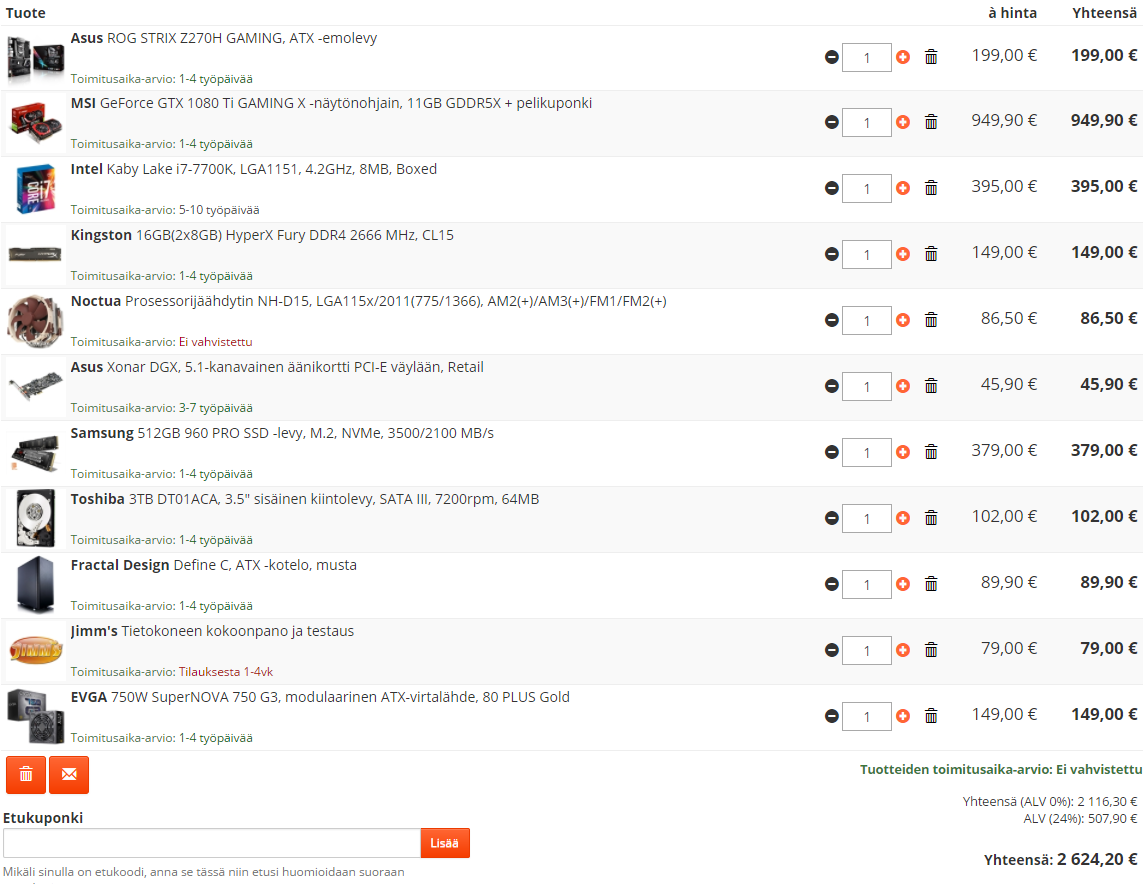Screen dimensions: 1146x884
Task: Decrease quantity of Kingston HyperX Fury memory
Action: tap(832, 254)
